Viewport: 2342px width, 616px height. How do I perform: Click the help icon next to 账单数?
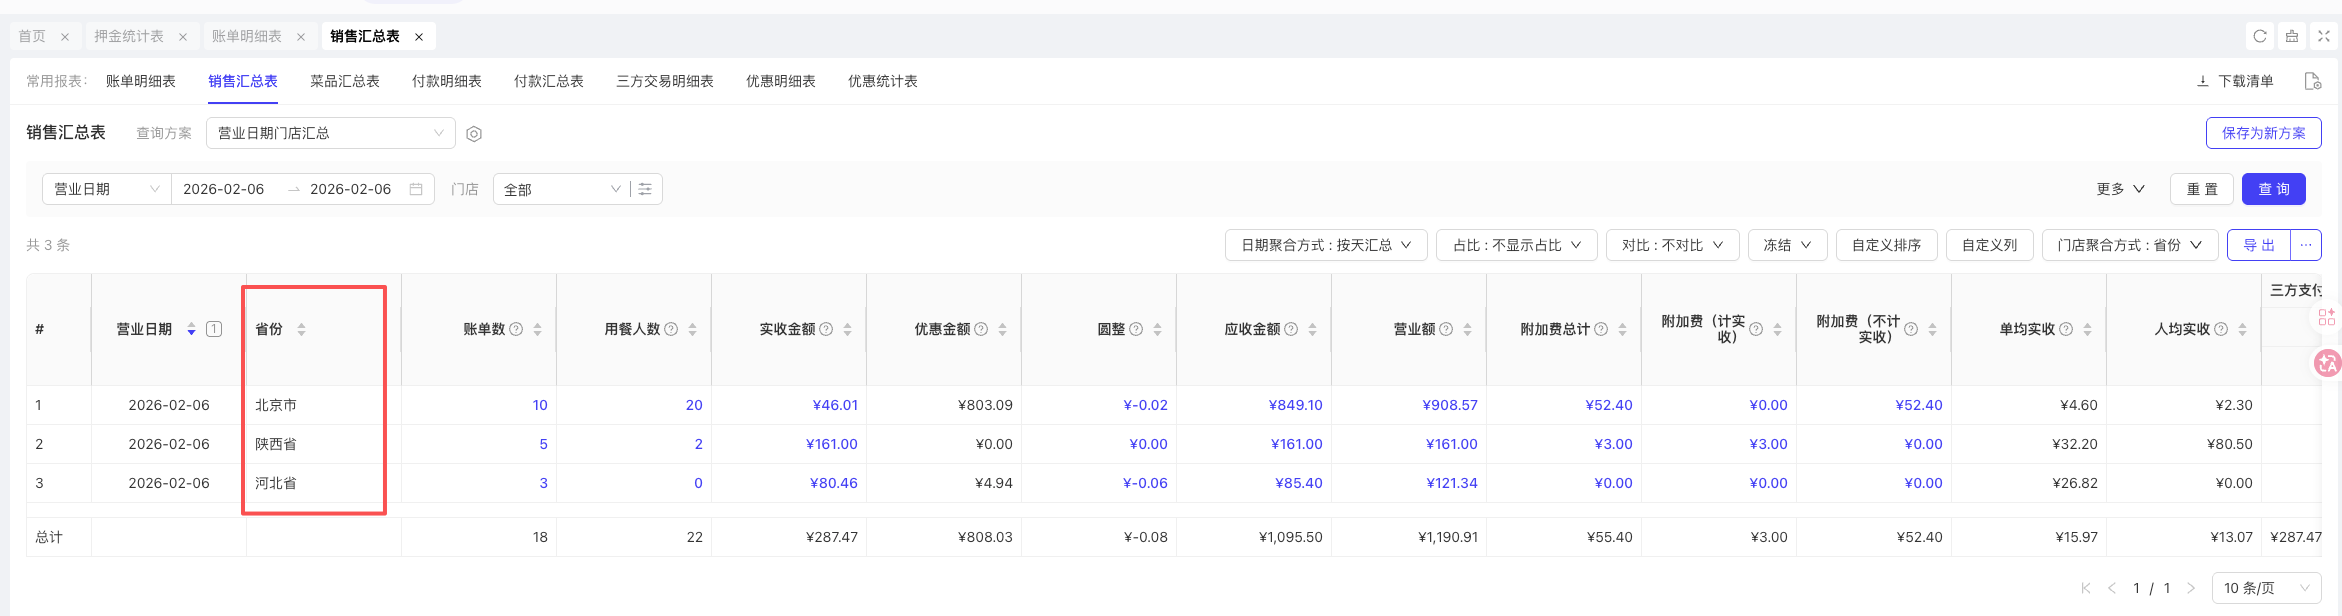point(516,329)
